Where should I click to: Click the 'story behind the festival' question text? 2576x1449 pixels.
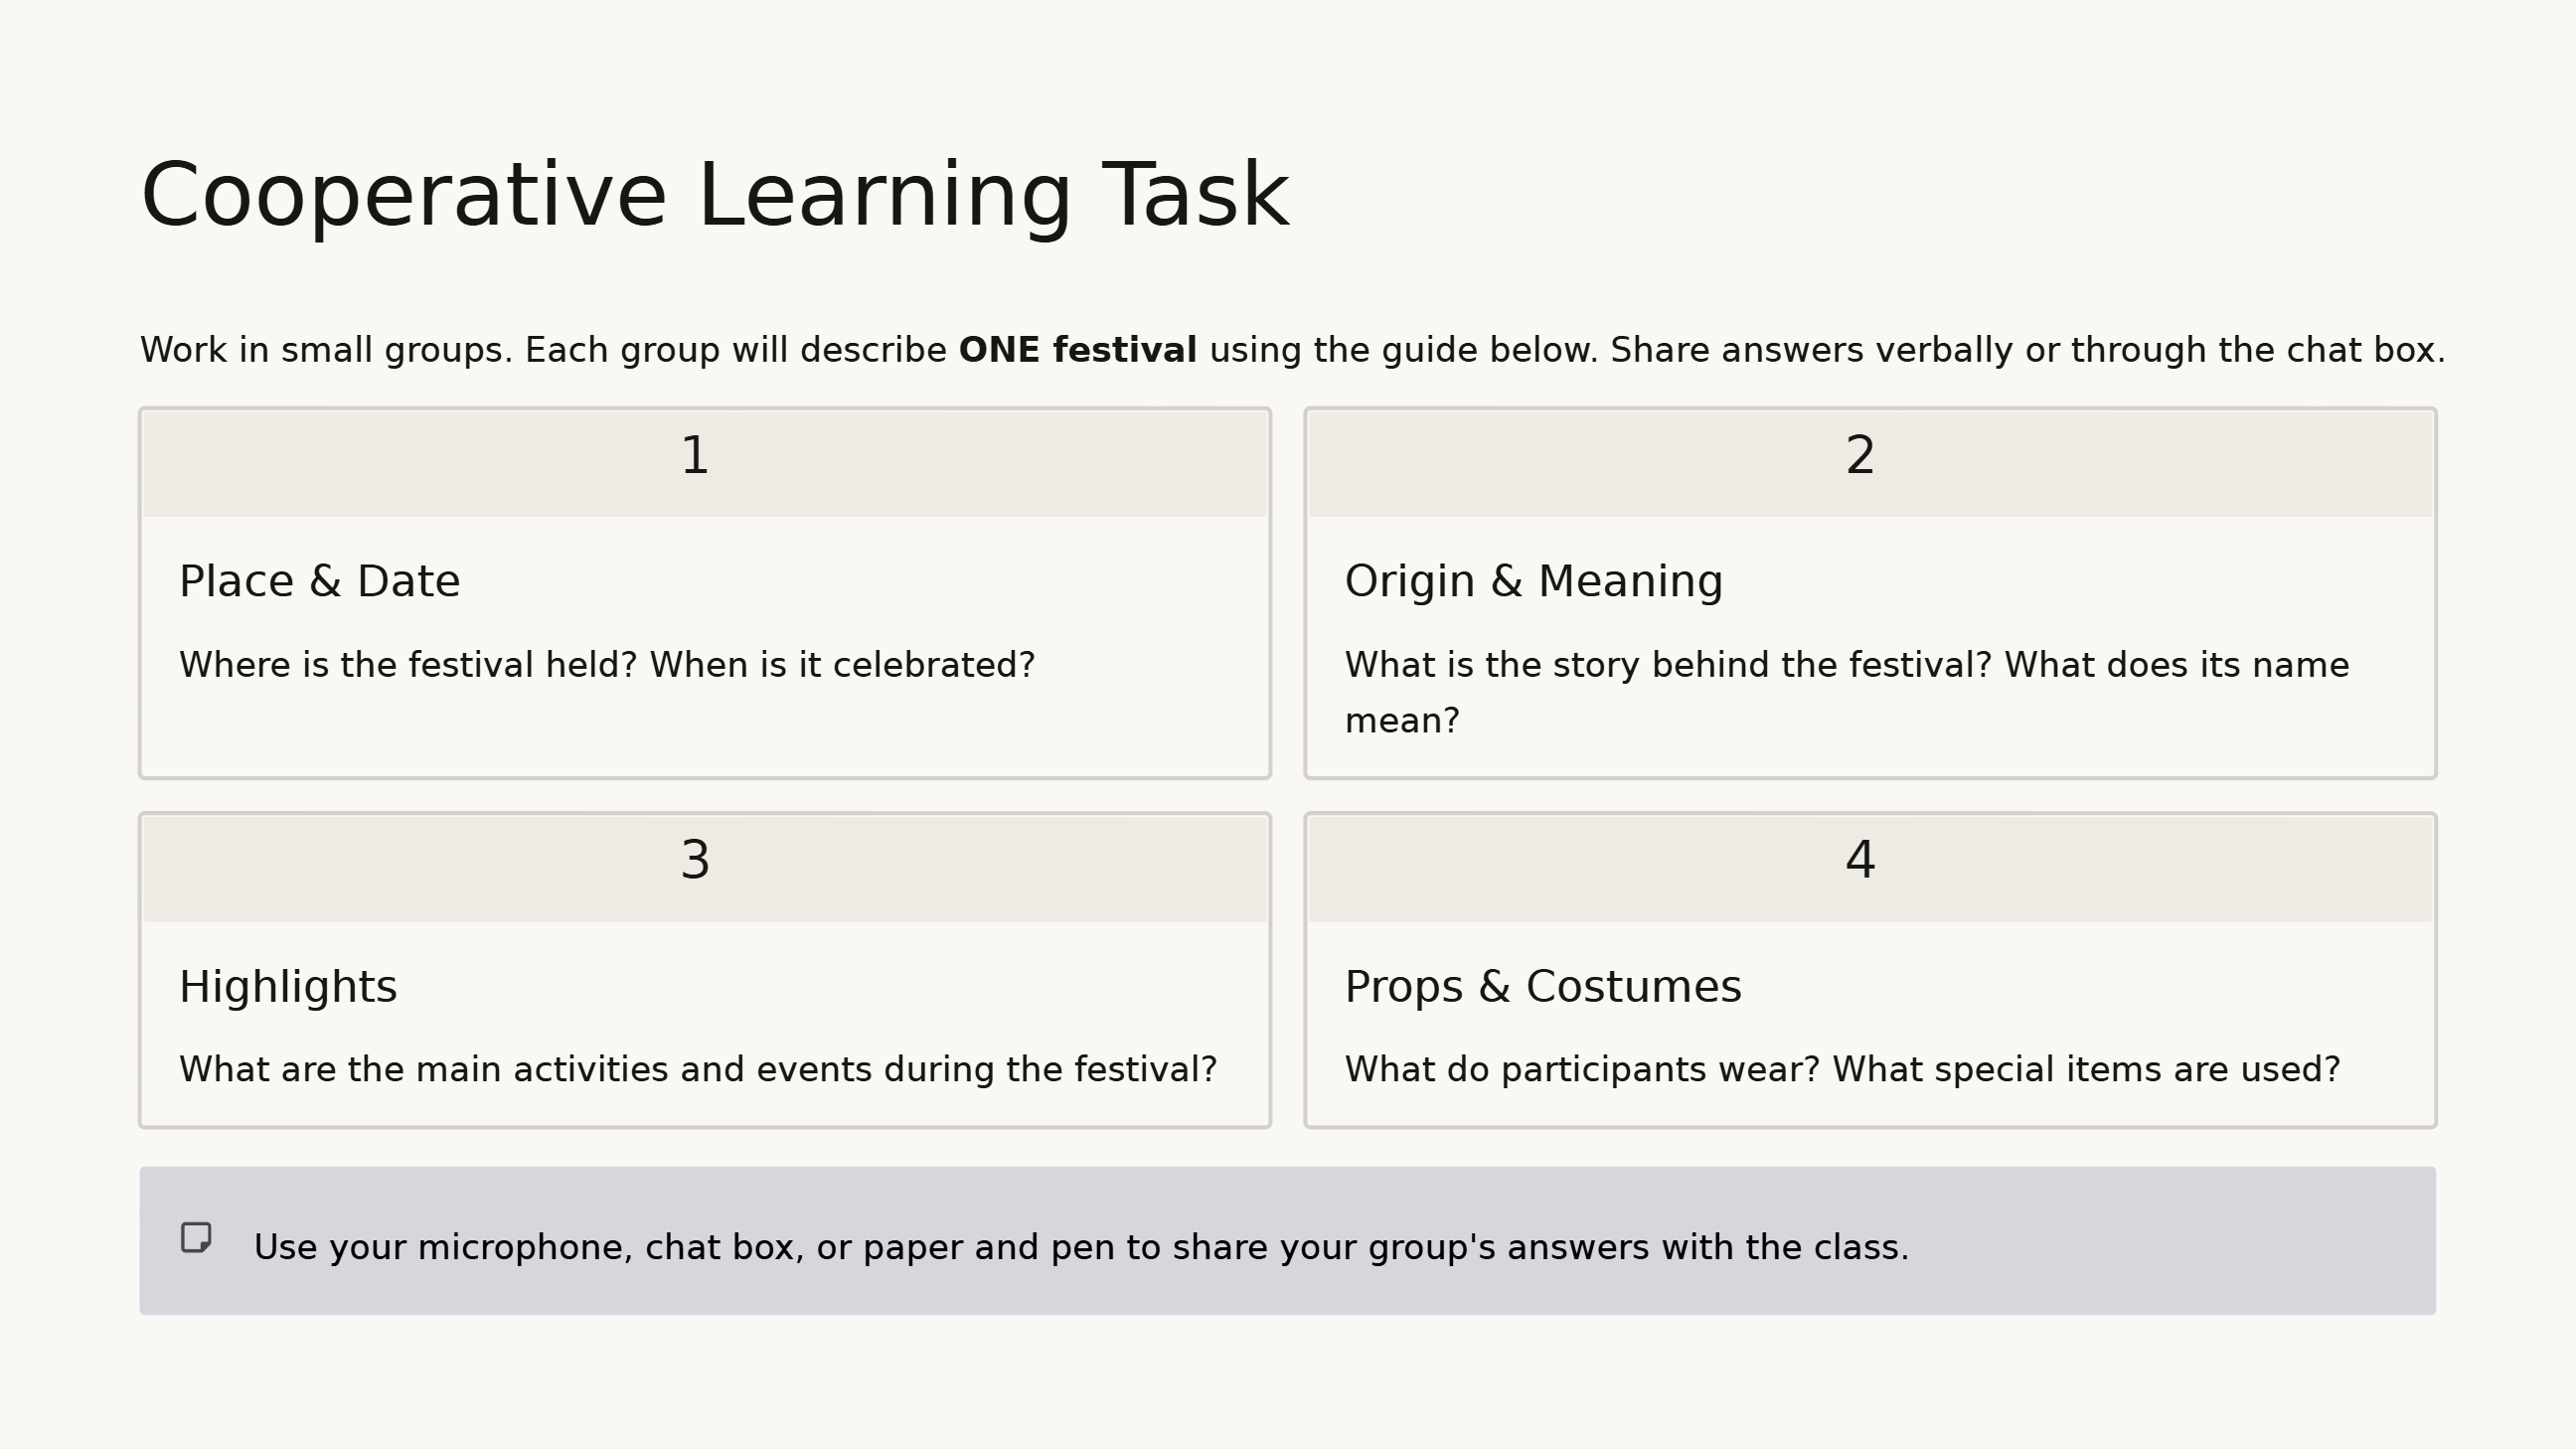click(1668, 665)
